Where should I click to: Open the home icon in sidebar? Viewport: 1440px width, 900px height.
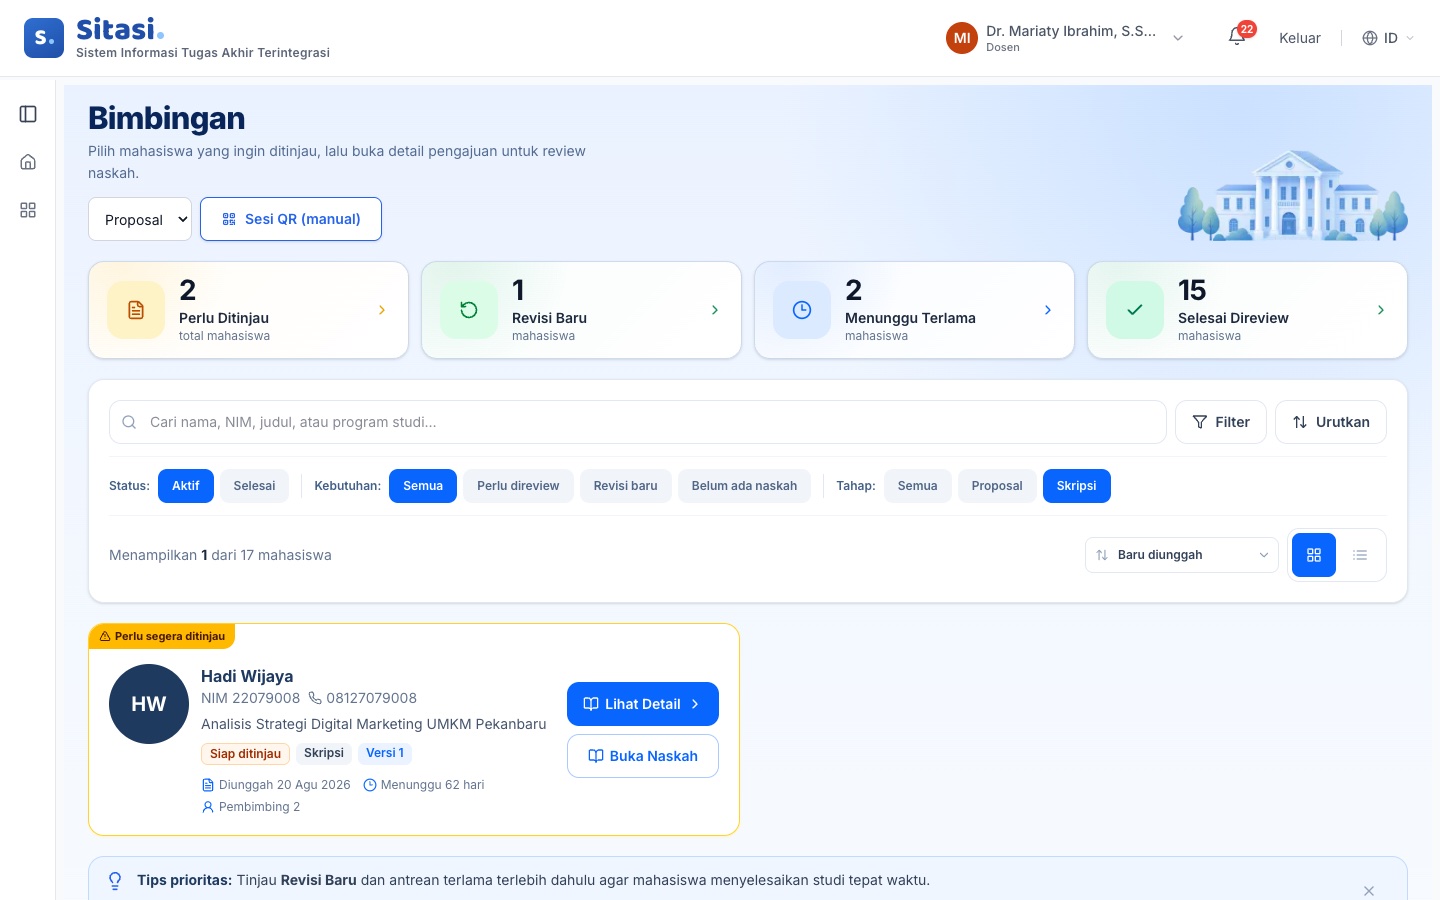[x=28, y=162]
